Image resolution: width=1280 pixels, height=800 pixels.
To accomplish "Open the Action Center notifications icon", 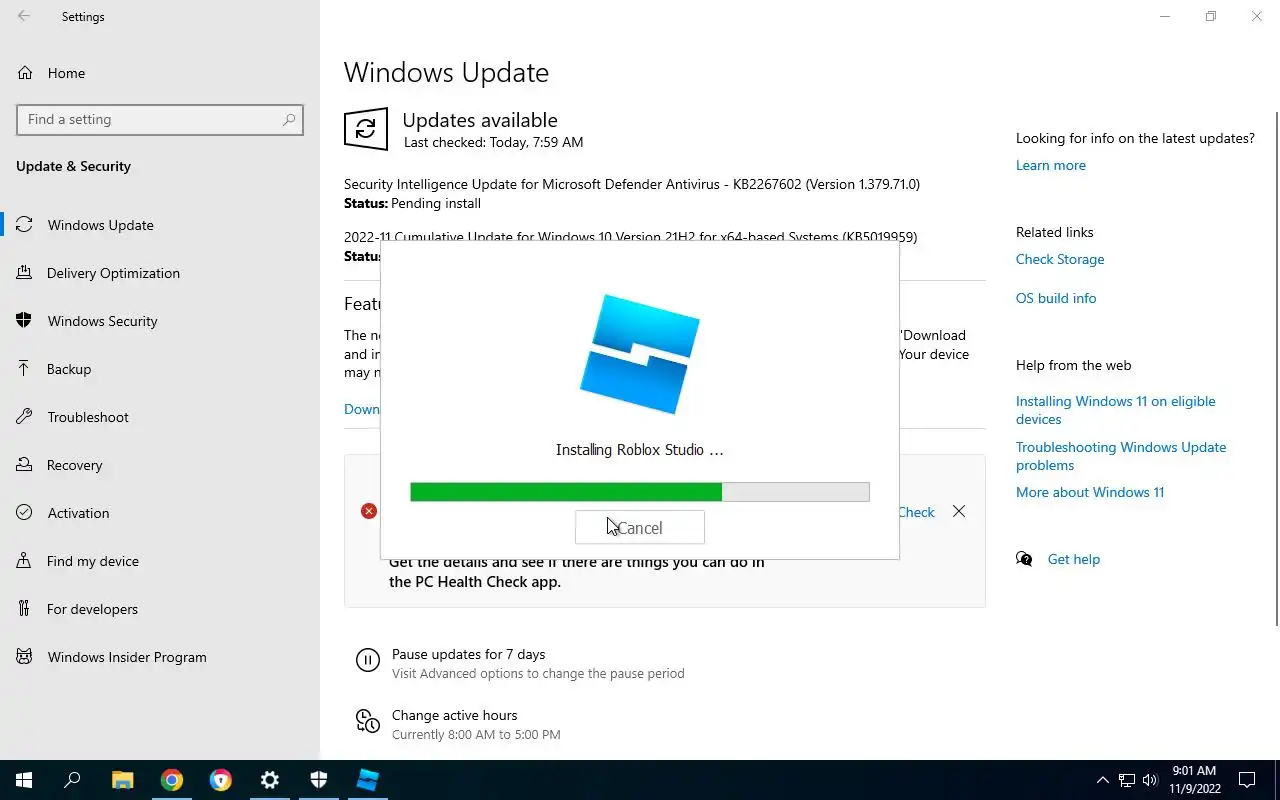I will coord(1247,780).
